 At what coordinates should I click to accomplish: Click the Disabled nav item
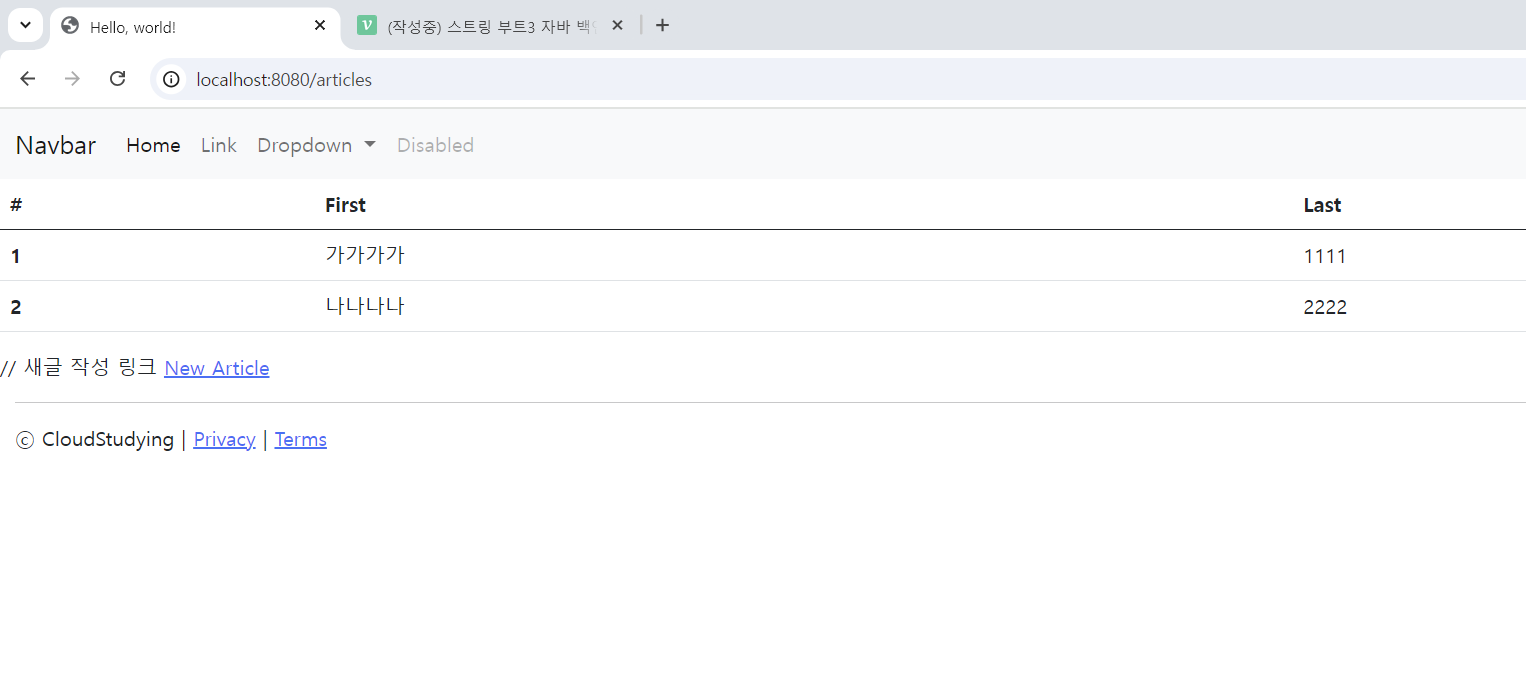435,145
